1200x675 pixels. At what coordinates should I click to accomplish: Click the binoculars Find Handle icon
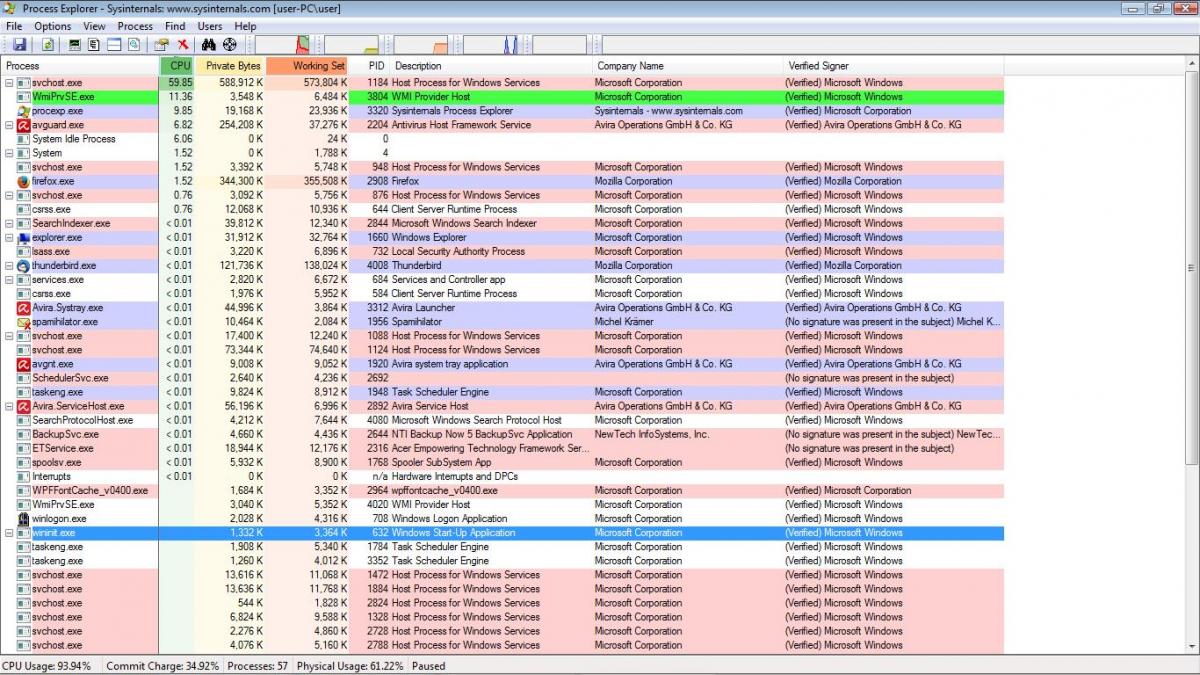pyautogui.click(x=209, y=45)
